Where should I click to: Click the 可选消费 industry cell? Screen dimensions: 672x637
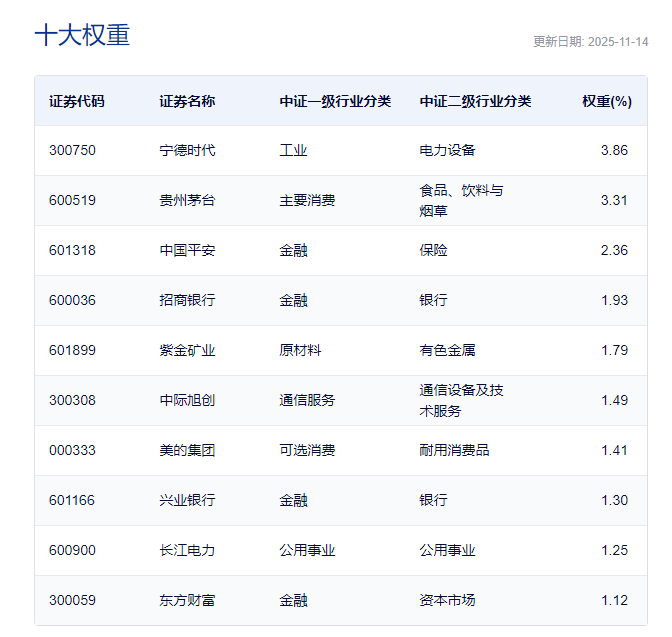point(307,451)
